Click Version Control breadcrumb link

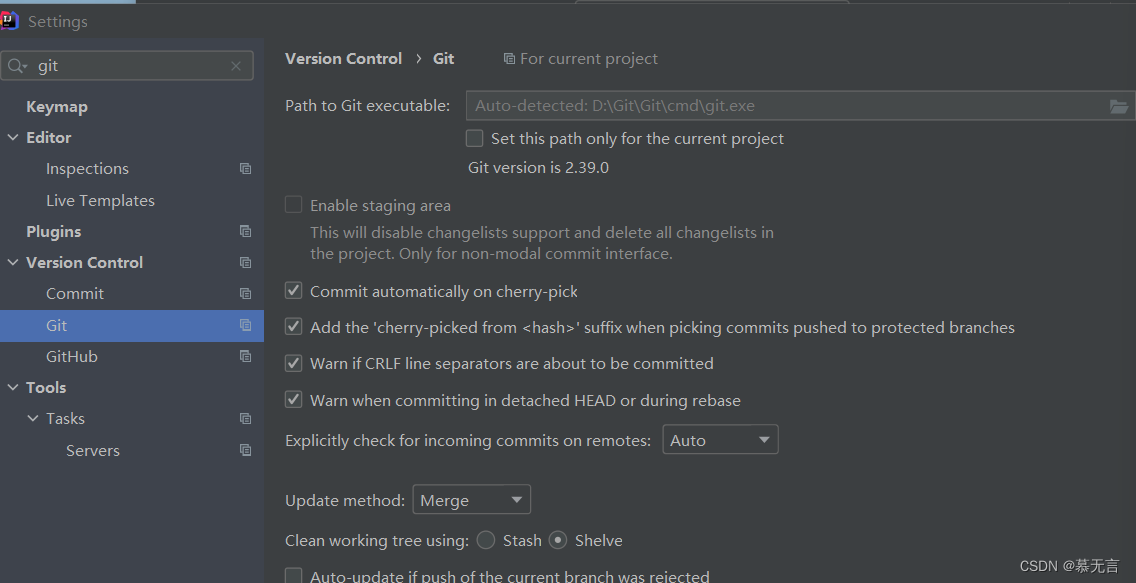point(343,59)
